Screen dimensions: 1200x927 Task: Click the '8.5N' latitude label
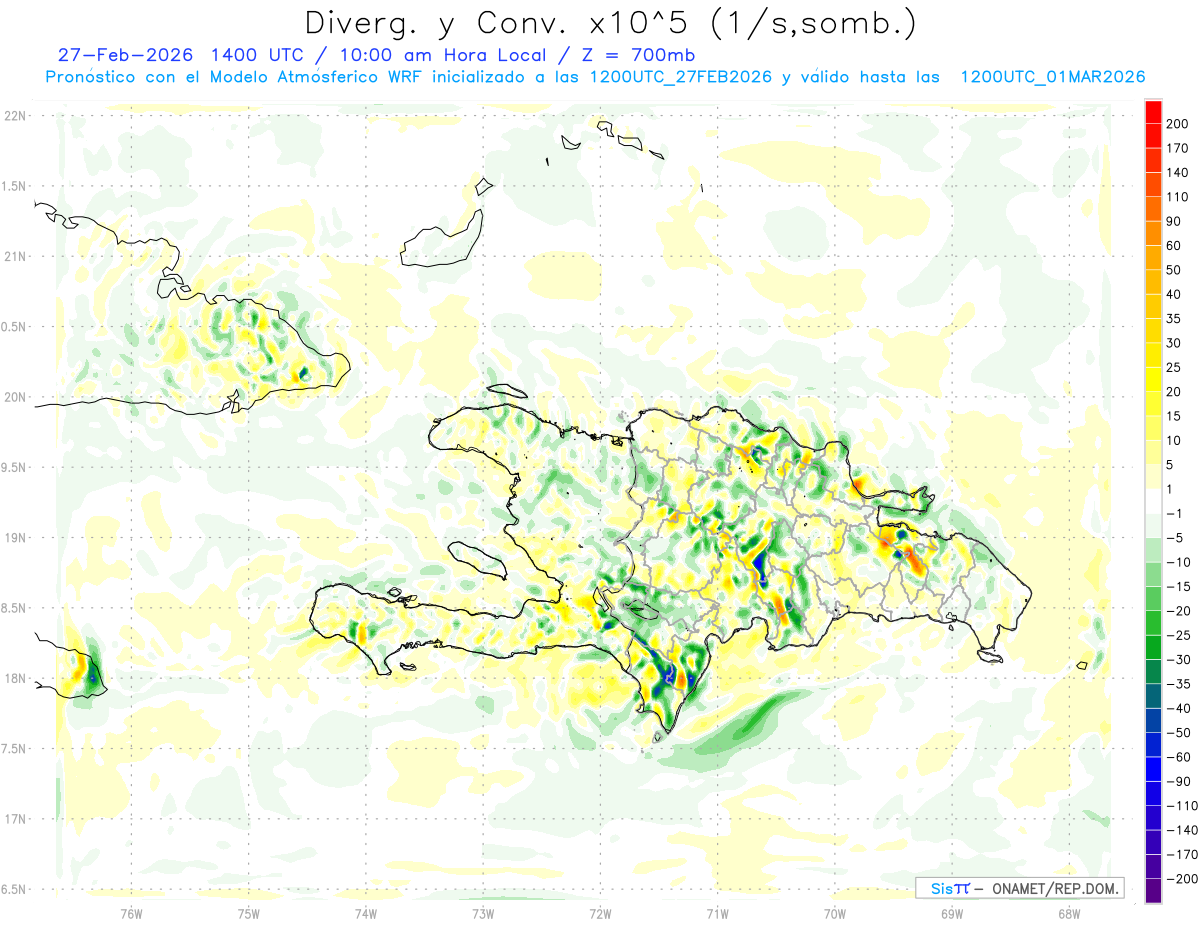pos(14,608)
